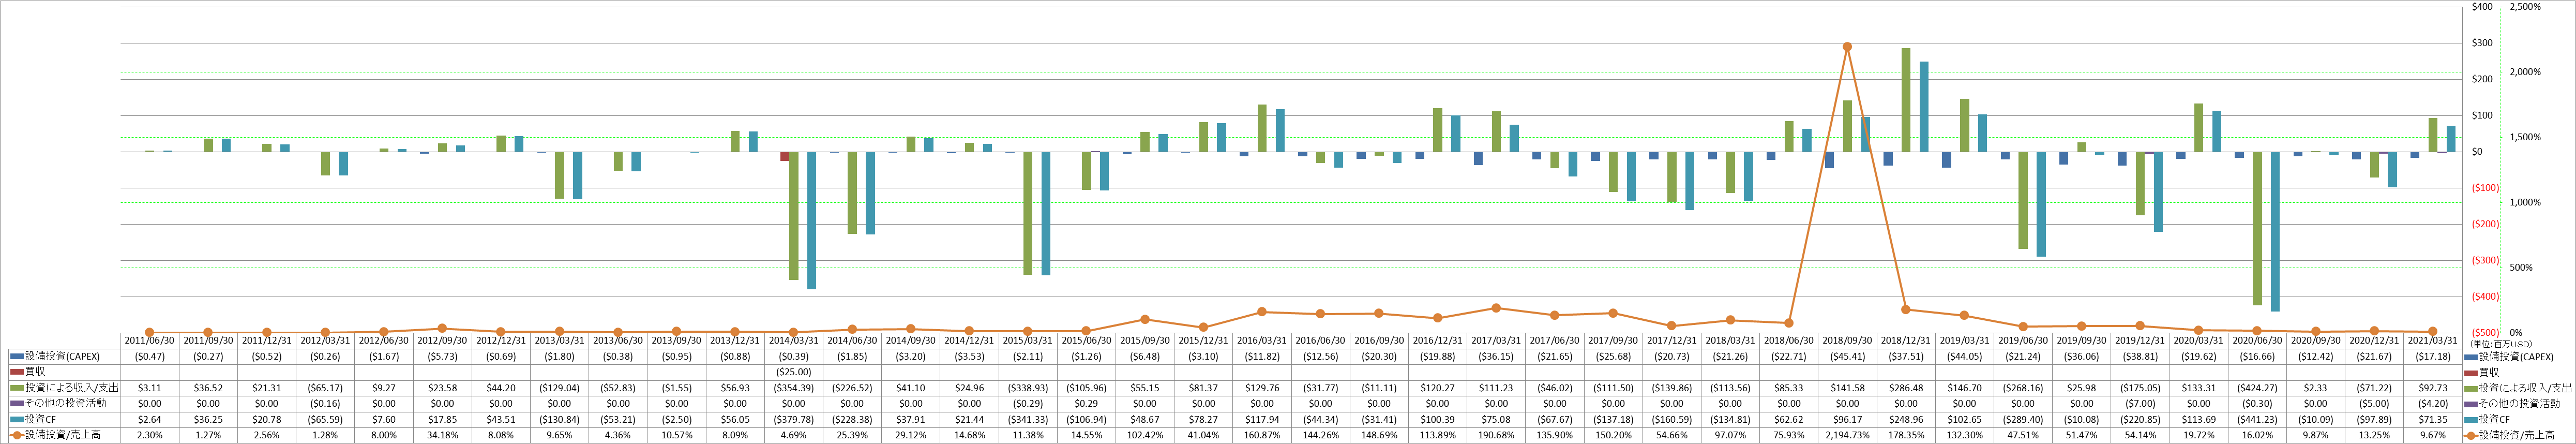This screenshot has height=444, width=2576.
Task: Select the 設備投資/売上高 row label in the data table
Action: (x=63, y=435)
